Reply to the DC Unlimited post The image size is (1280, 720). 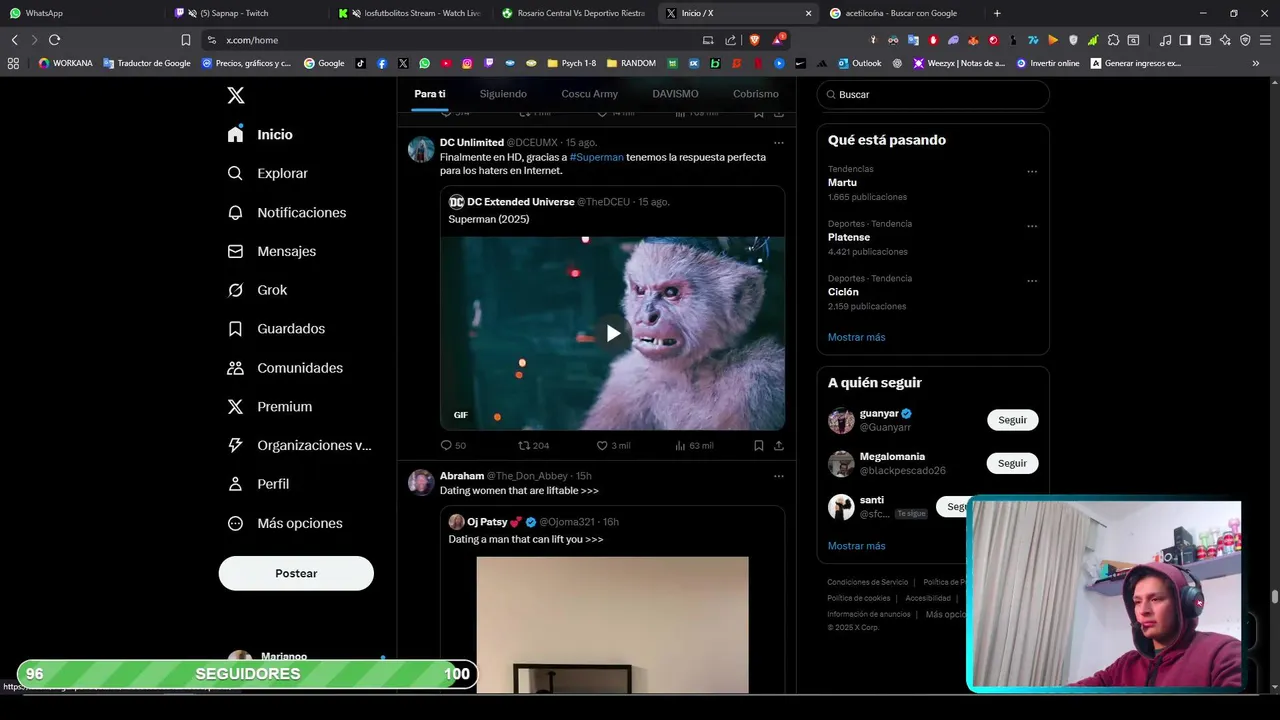click(453, 445)
